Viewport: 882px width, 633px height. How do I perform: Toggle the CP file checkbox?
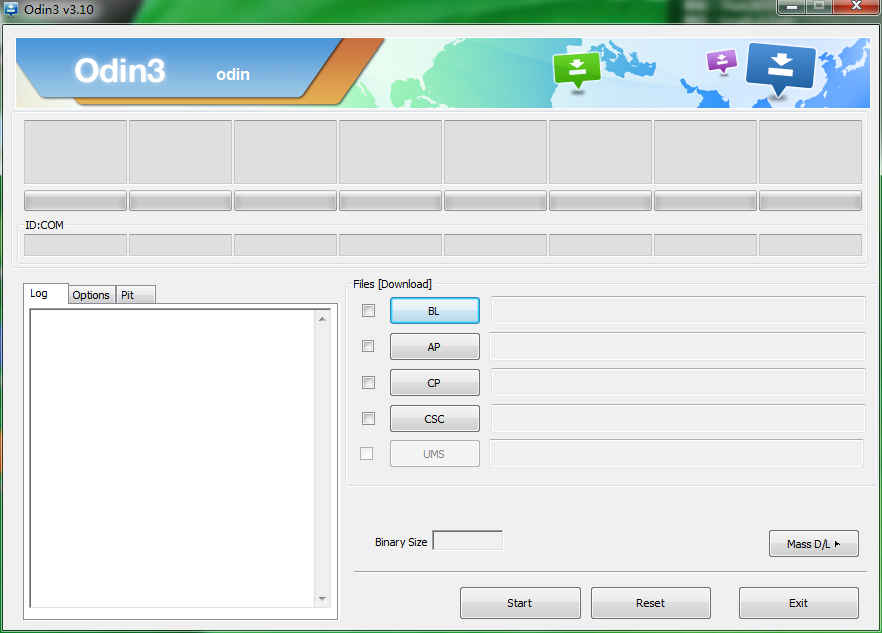368,382
